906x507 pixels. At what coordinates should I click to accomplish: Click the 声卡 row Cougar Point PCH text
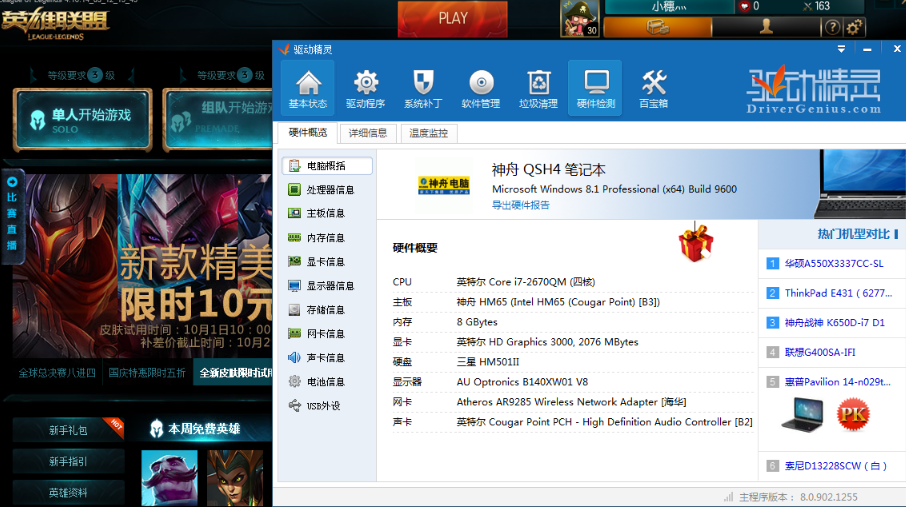[x=604, y=422]
